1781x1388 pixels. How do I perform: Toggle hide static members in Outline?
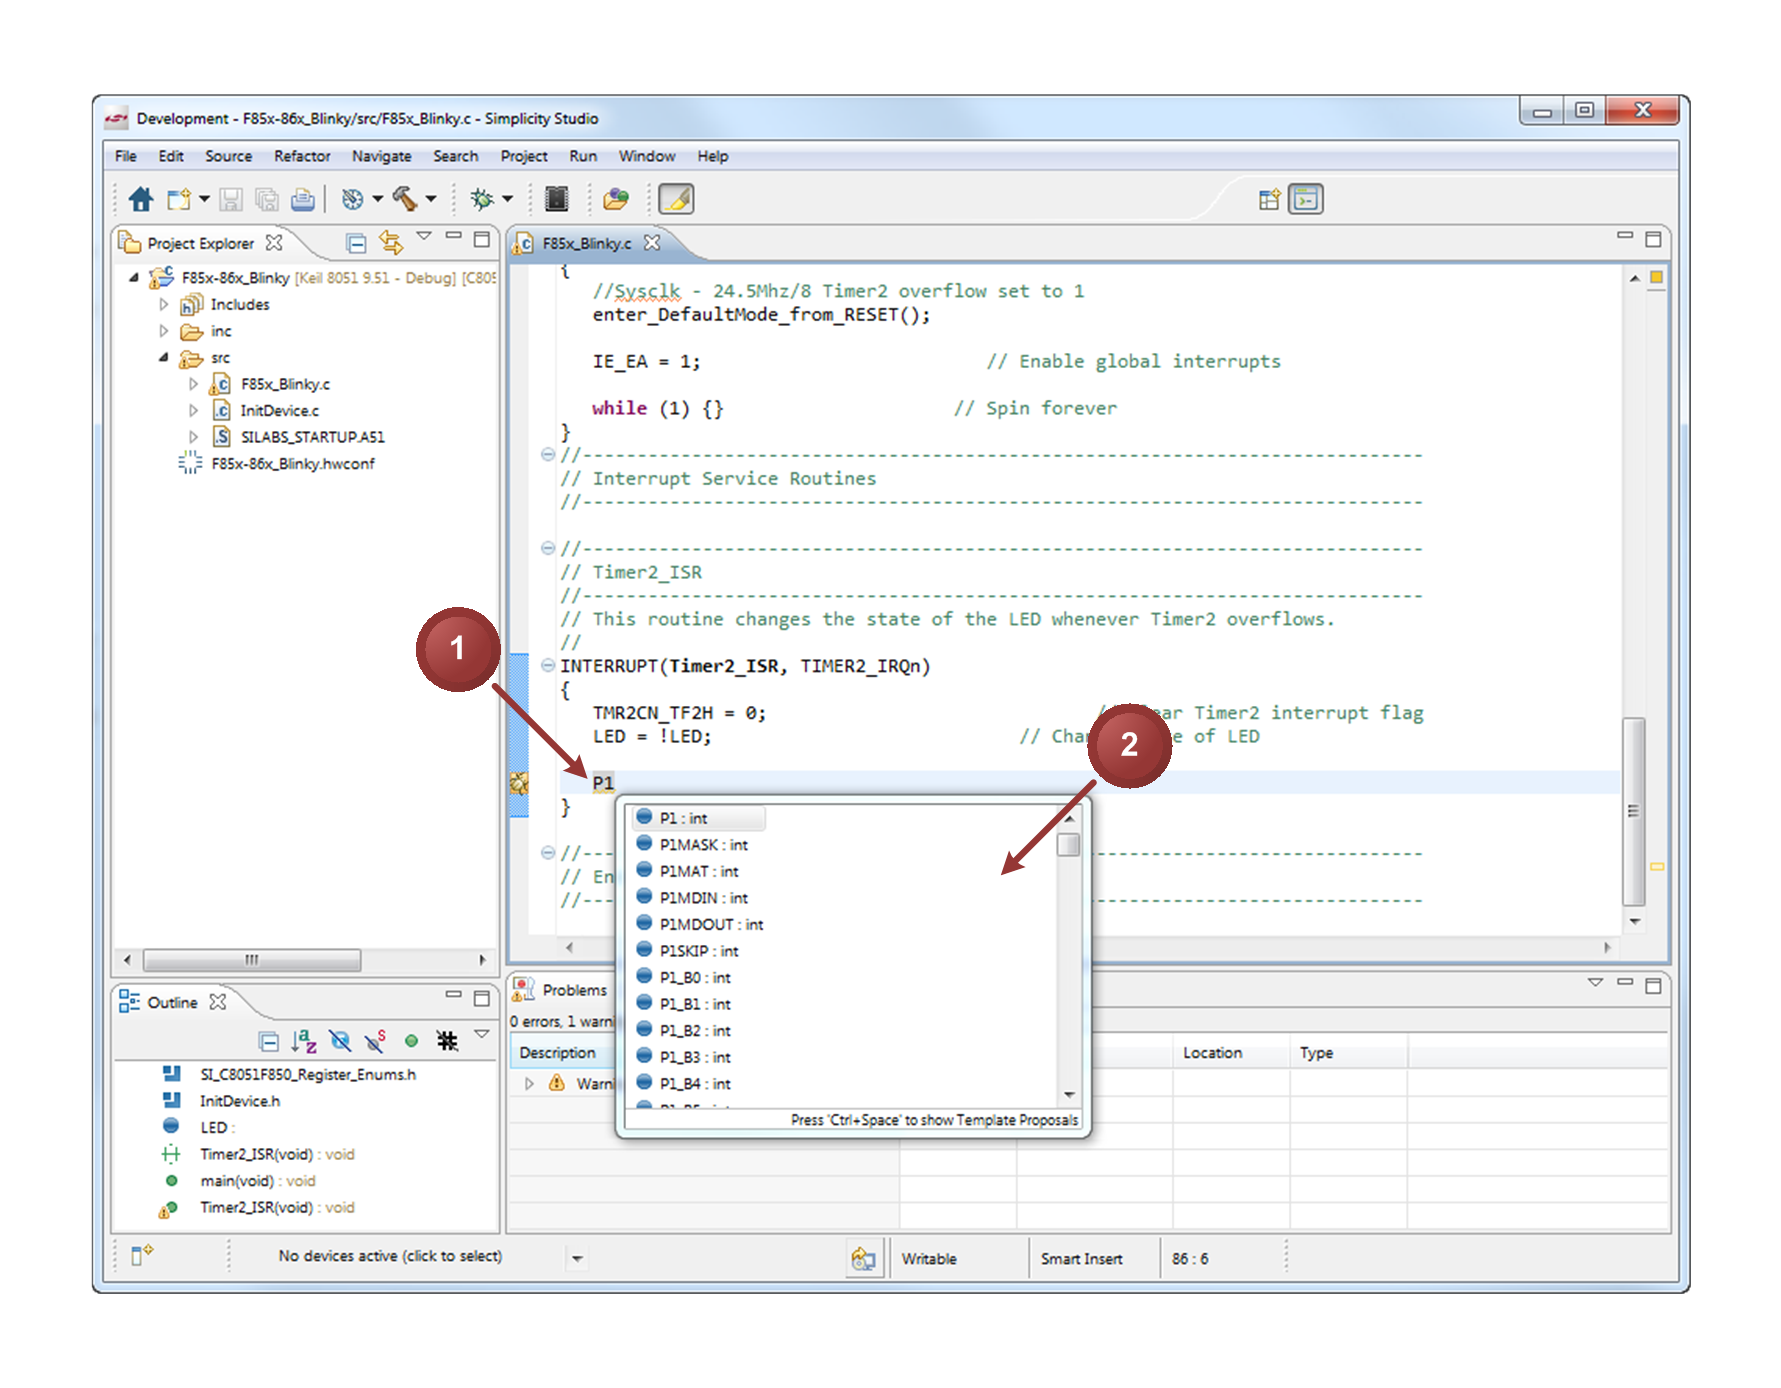click(x=375, y=1041)
